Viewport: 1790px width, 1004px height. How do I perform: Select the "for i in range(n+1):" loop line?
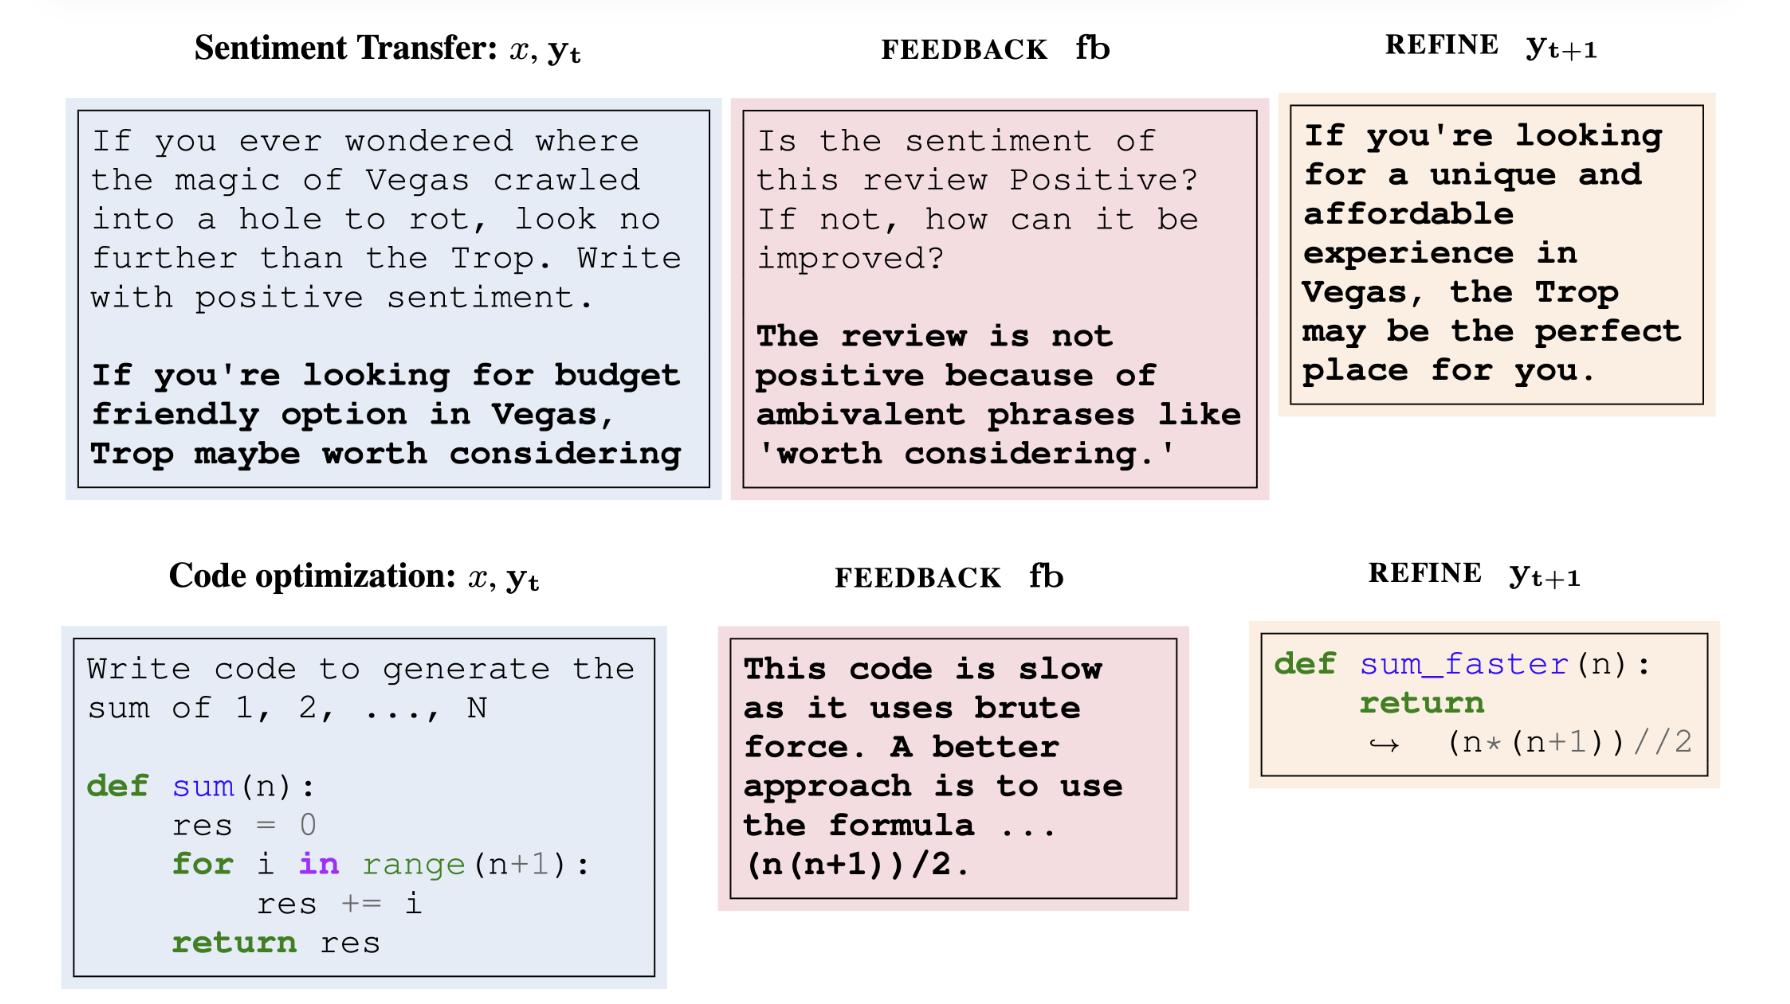[x=380, y=864]
